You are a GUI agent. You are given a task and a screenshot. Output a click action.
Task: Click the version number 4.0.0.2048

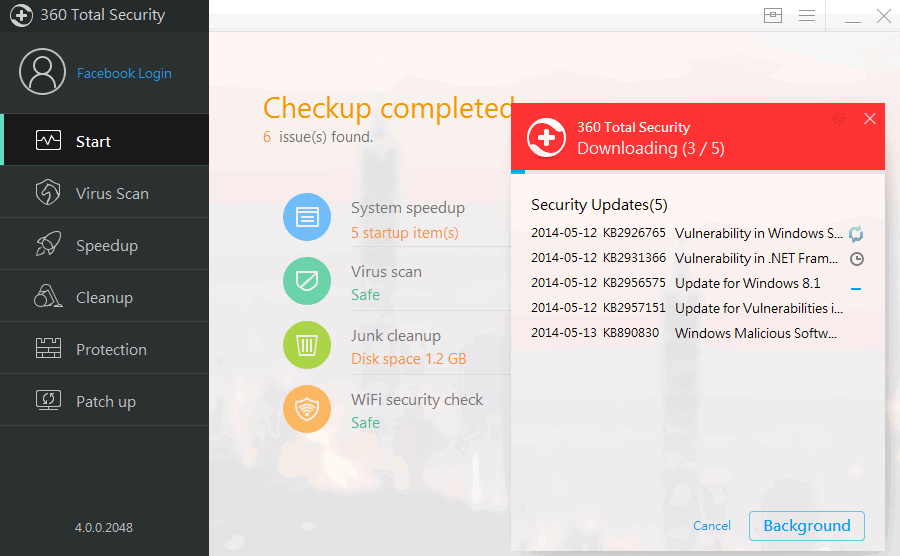click(104, 527)
